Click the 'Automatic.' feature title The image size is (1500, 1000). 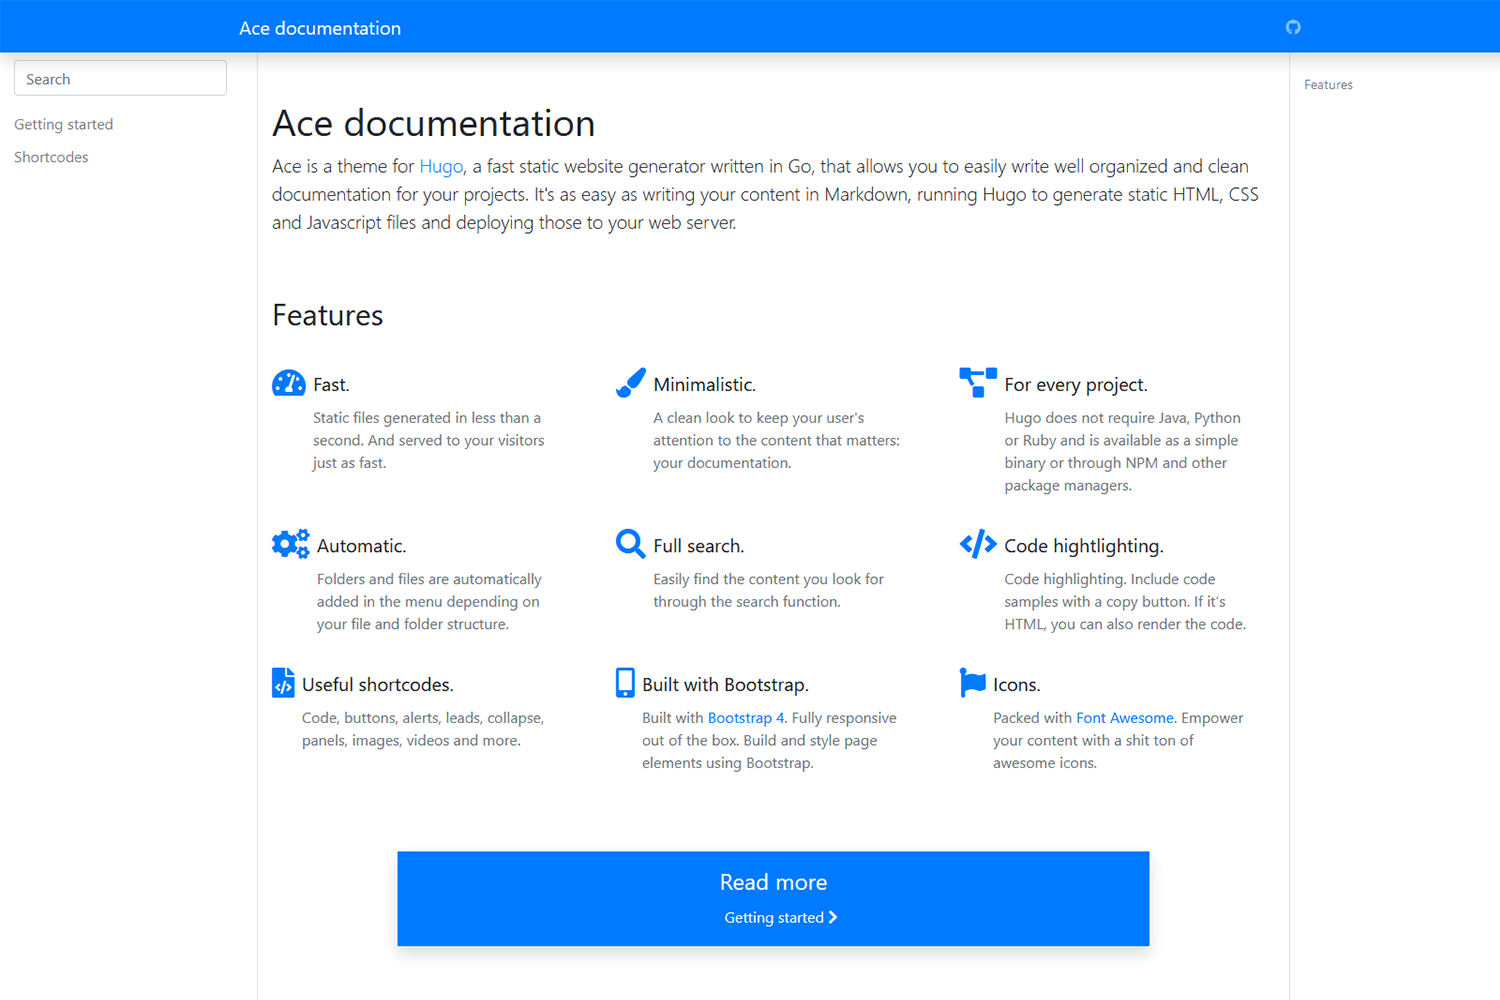[361, 546]
